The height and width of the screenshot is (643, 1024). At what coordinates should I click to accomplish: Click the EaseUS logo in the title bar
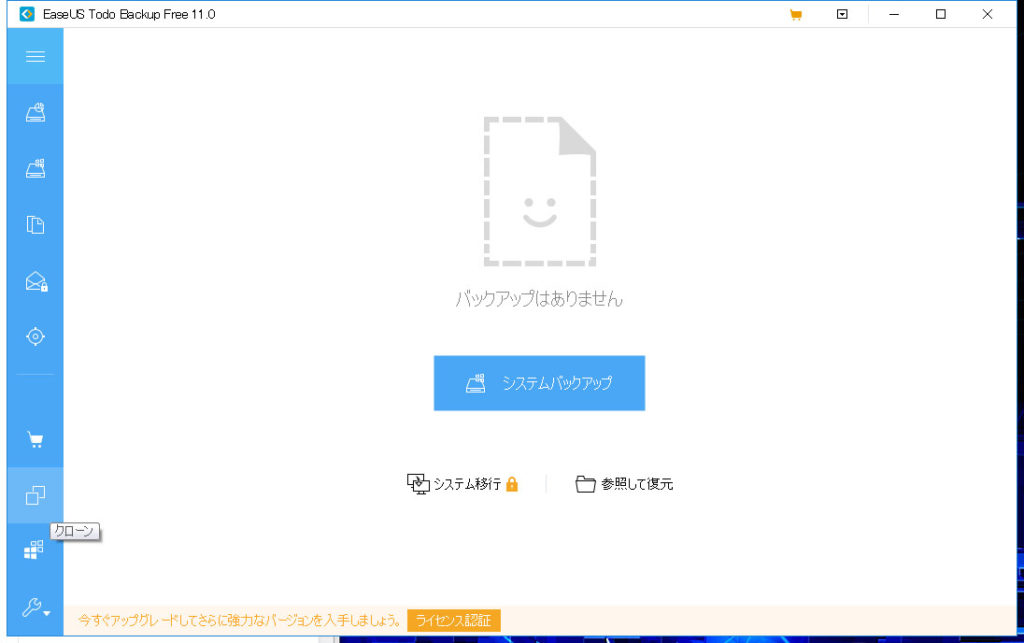point(27,14)
